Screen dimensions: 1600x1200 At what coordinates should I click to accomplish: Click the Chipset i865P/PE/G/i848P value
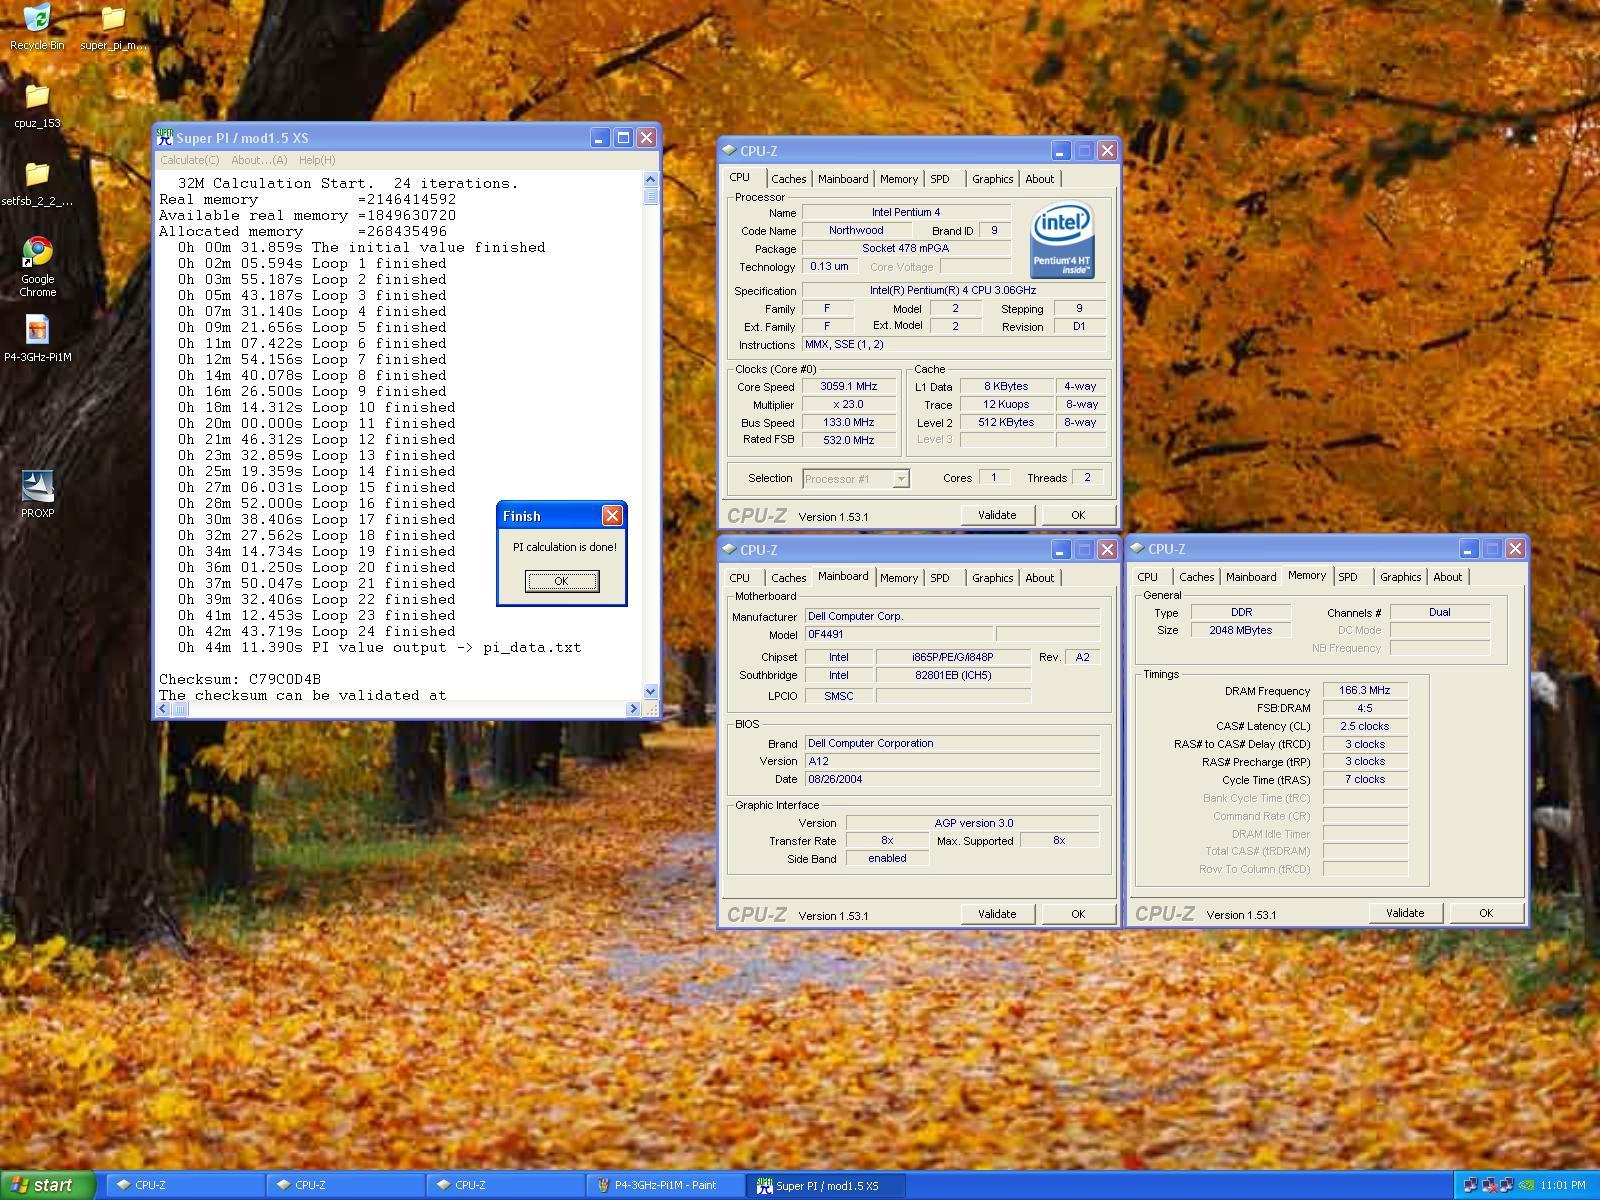point(953,657)
